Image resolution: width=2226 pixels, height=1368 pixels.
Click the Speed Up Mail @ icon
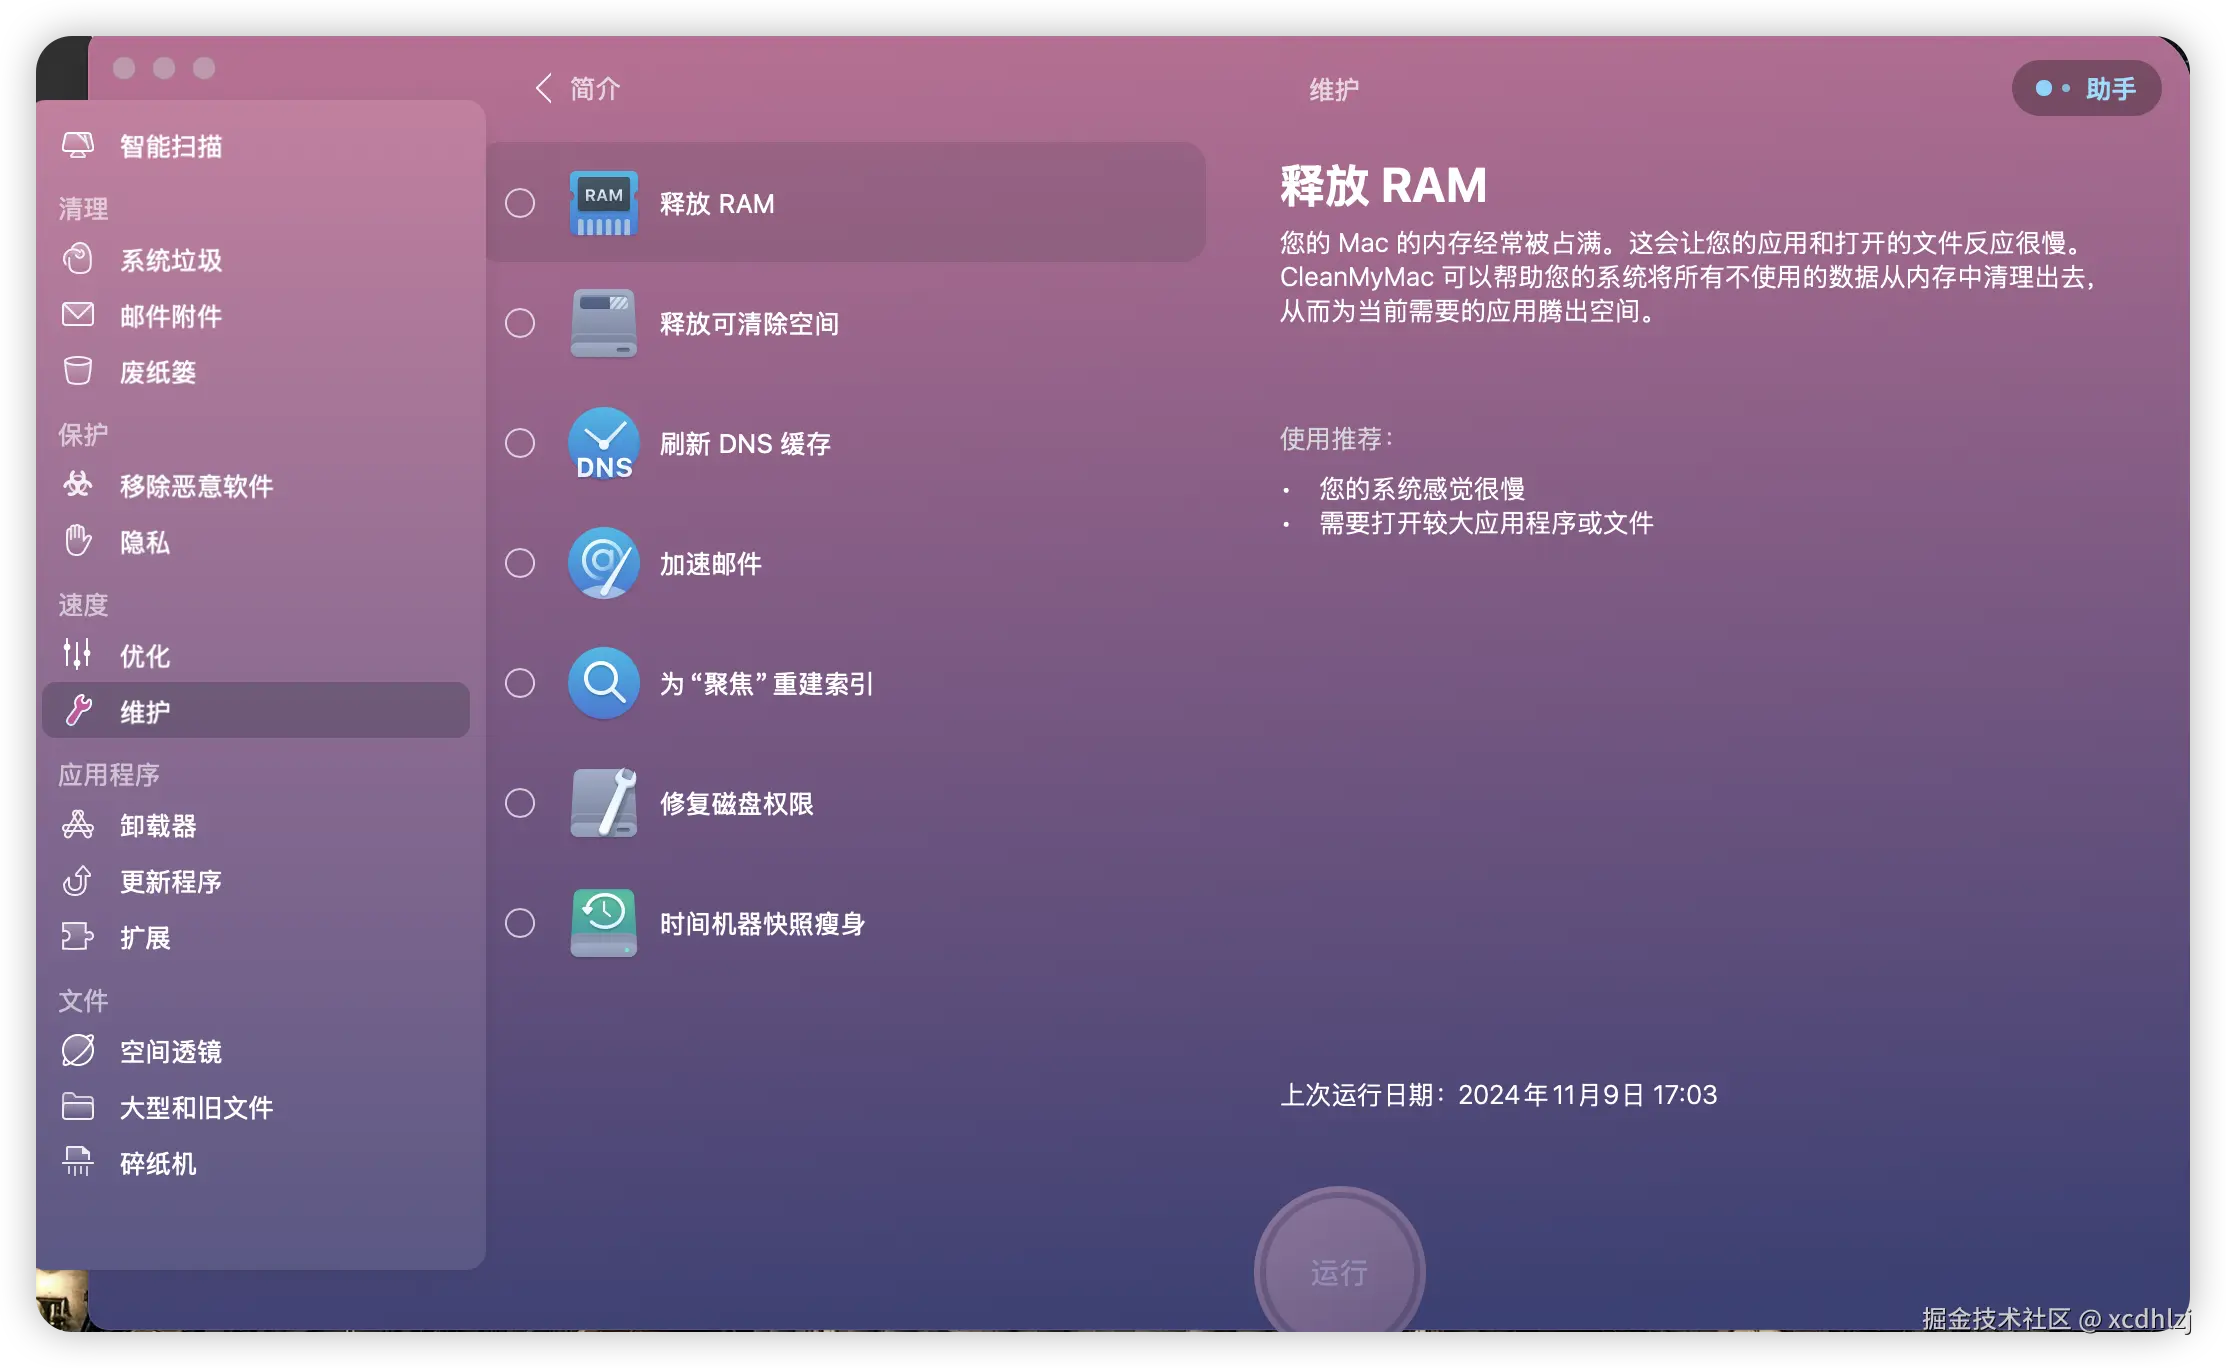click(603, 563)
